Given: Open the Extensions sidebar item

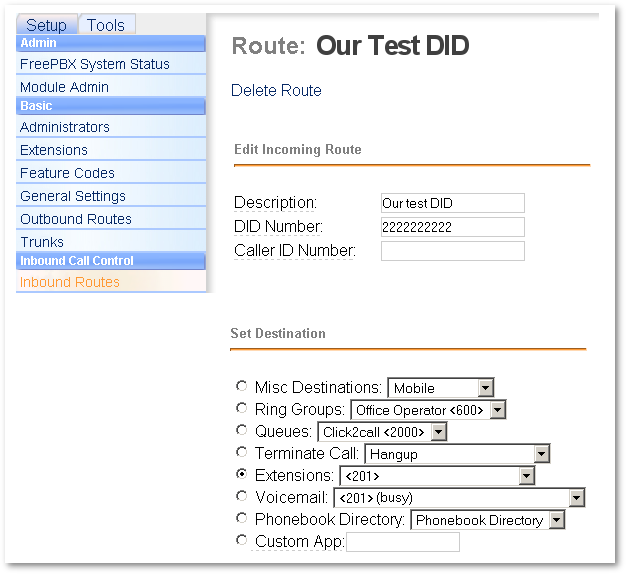Looking at the screenshot, I should pos(54,150).
